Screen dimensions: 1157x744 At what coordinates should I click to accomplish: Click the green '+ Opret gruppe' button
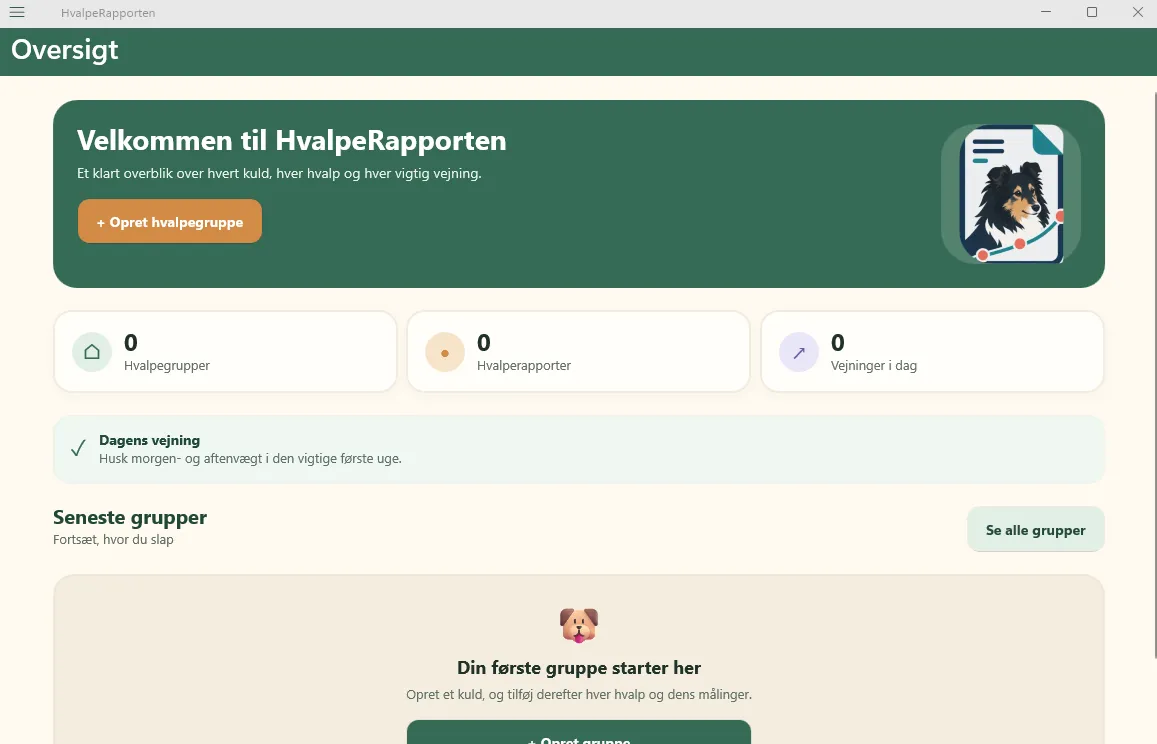coord(578,733)
